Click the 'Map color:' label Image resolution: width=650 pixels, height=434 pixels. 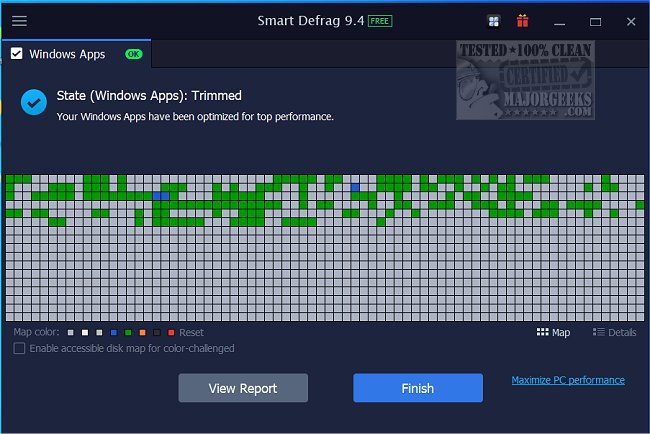(x=36, y=332)
